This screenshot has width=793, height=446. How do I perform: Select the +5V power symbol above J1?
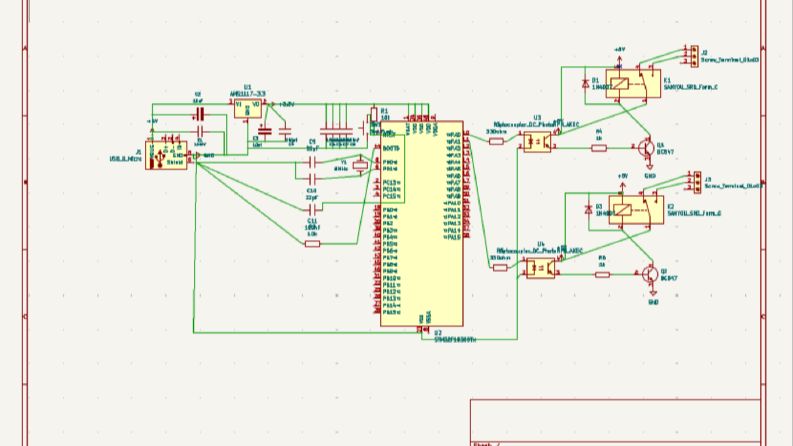pos(152,131)
